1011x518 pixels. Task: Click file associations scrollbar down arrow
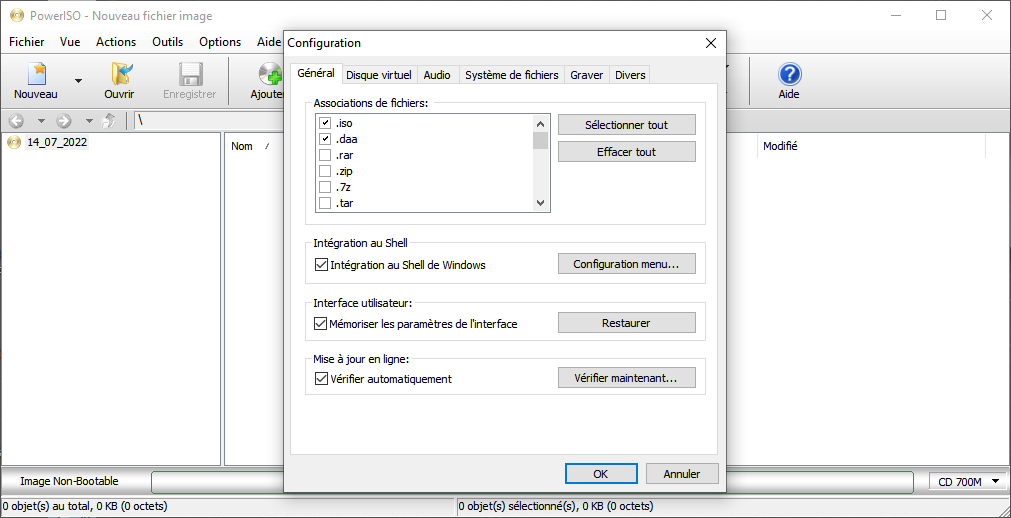click(x=540, y=203)
